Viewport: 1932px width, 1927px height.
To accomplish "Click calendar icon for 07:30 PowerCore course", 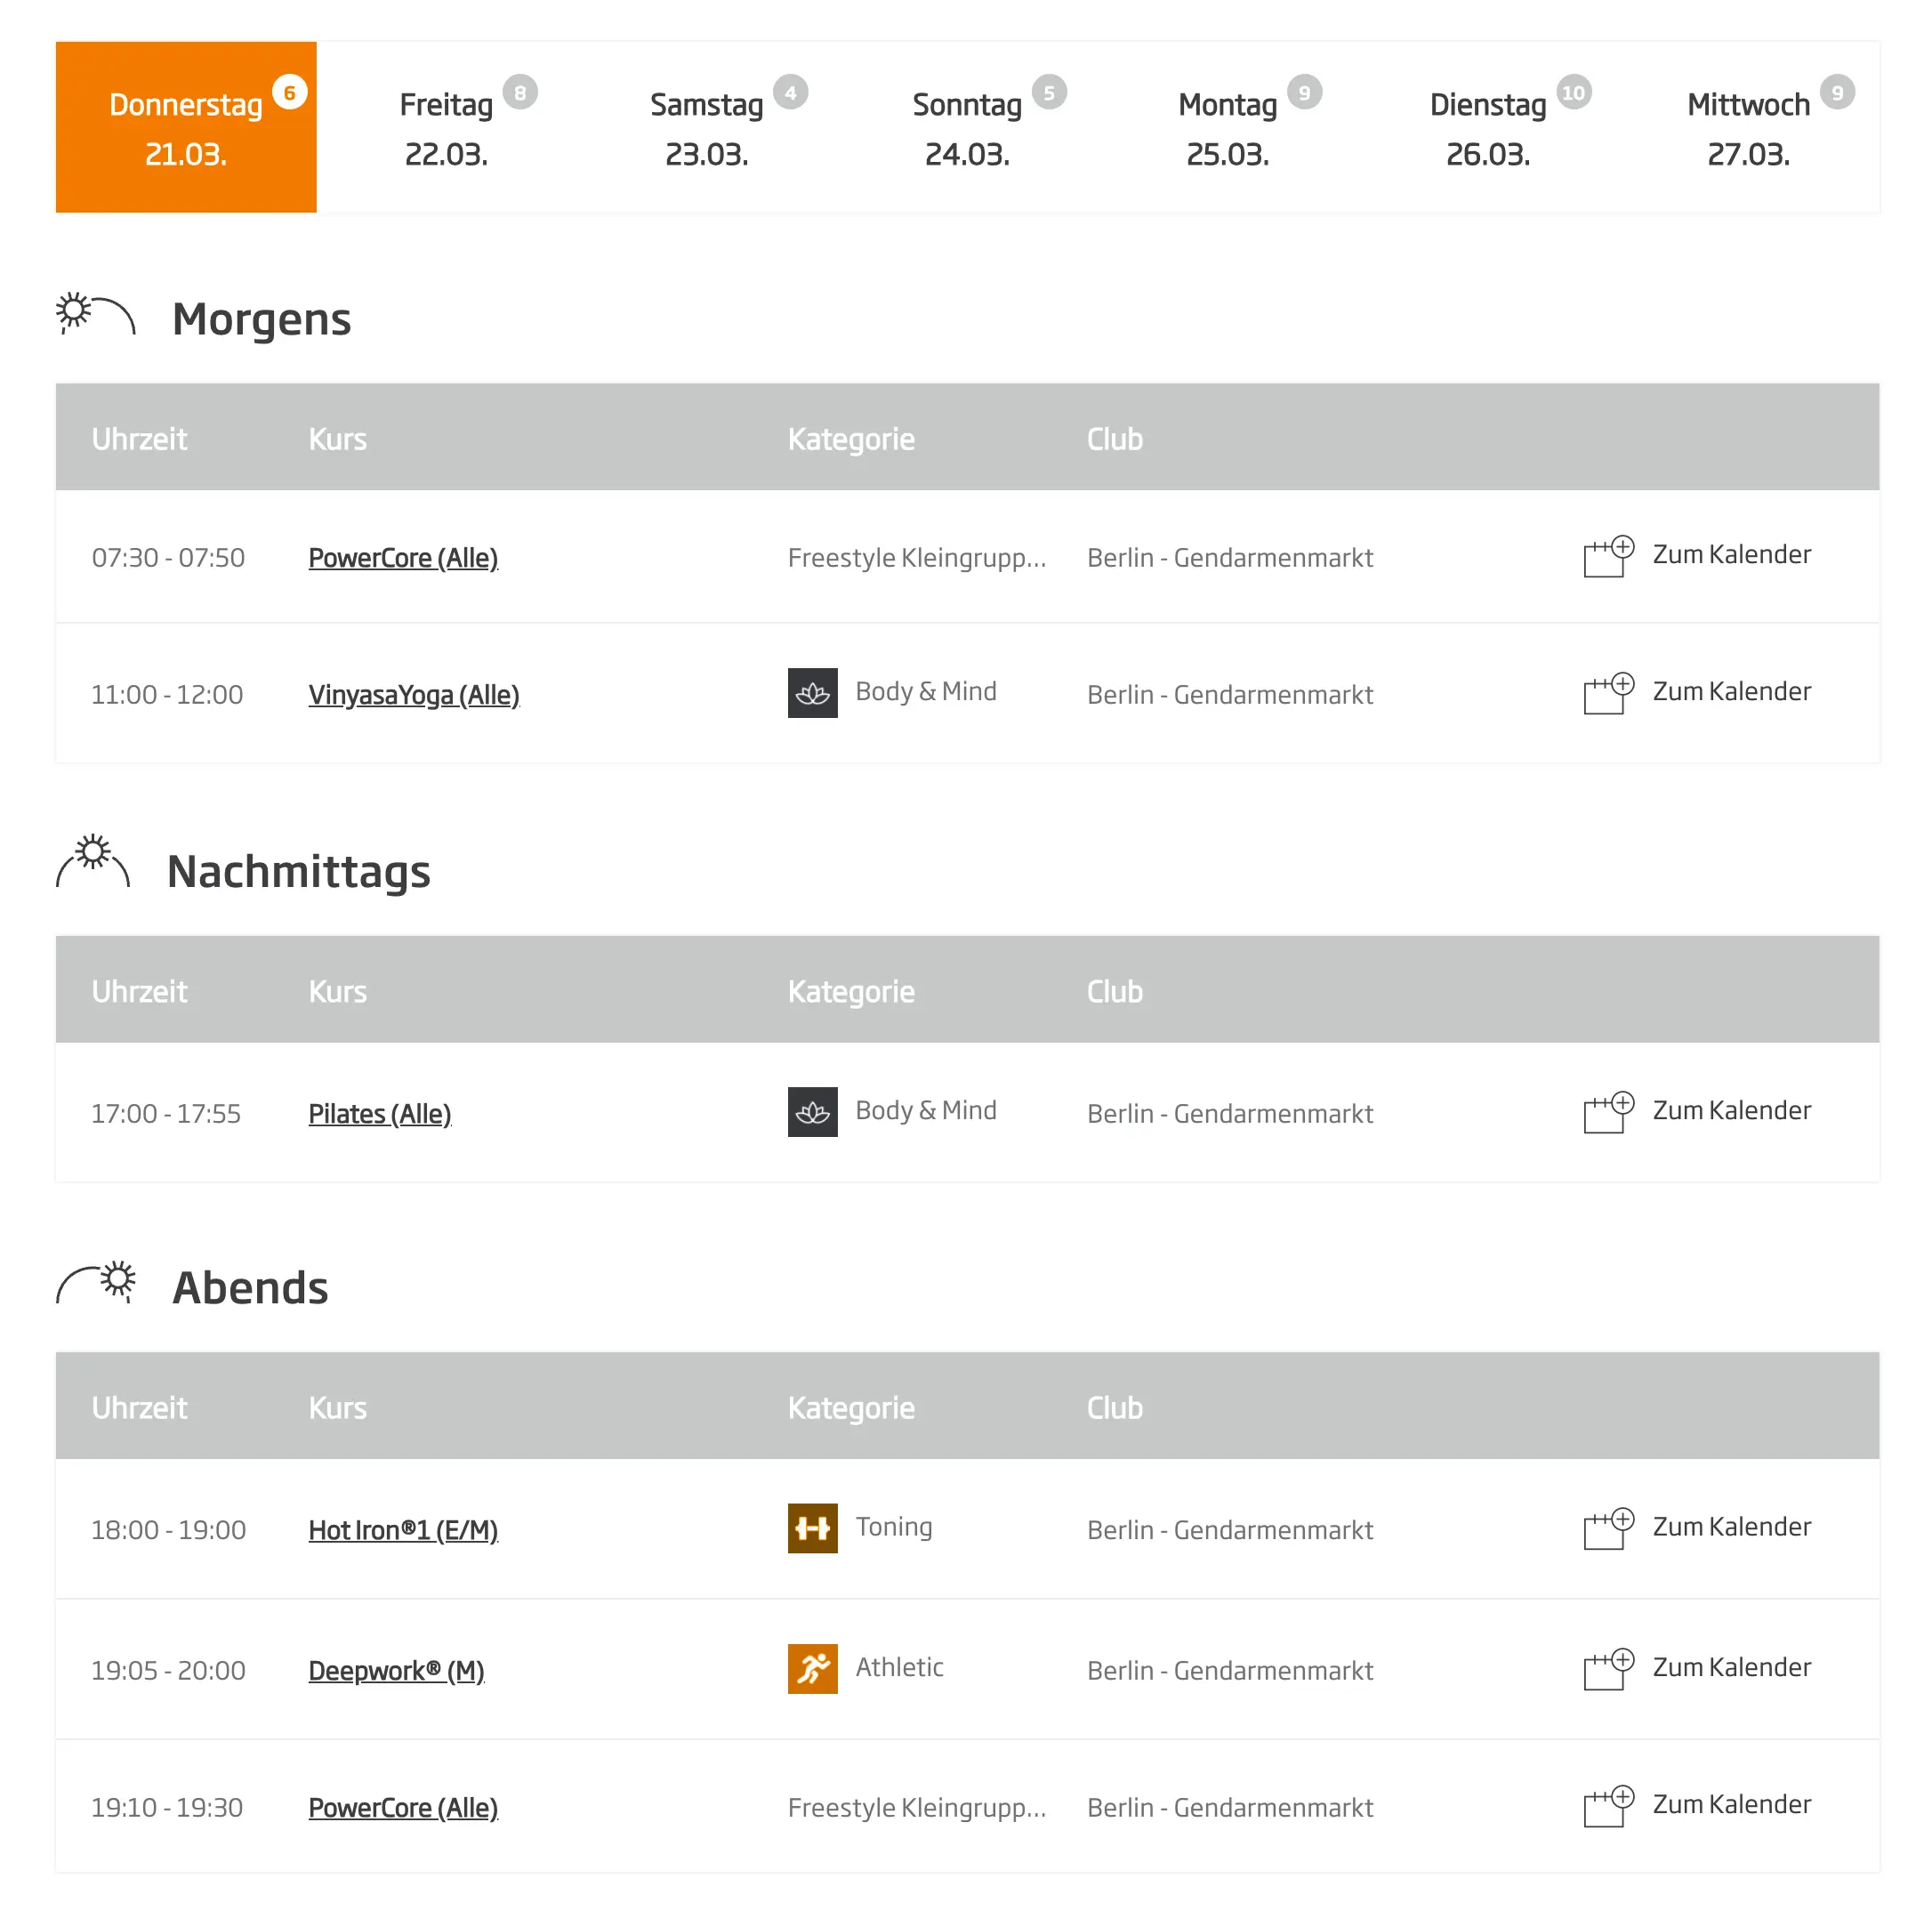I will tap(1608, 556).
